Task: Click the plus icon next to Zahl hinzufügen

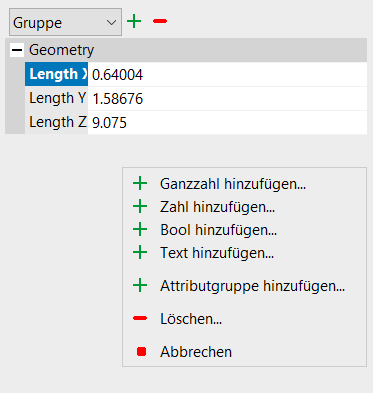Action: point(140,207)
